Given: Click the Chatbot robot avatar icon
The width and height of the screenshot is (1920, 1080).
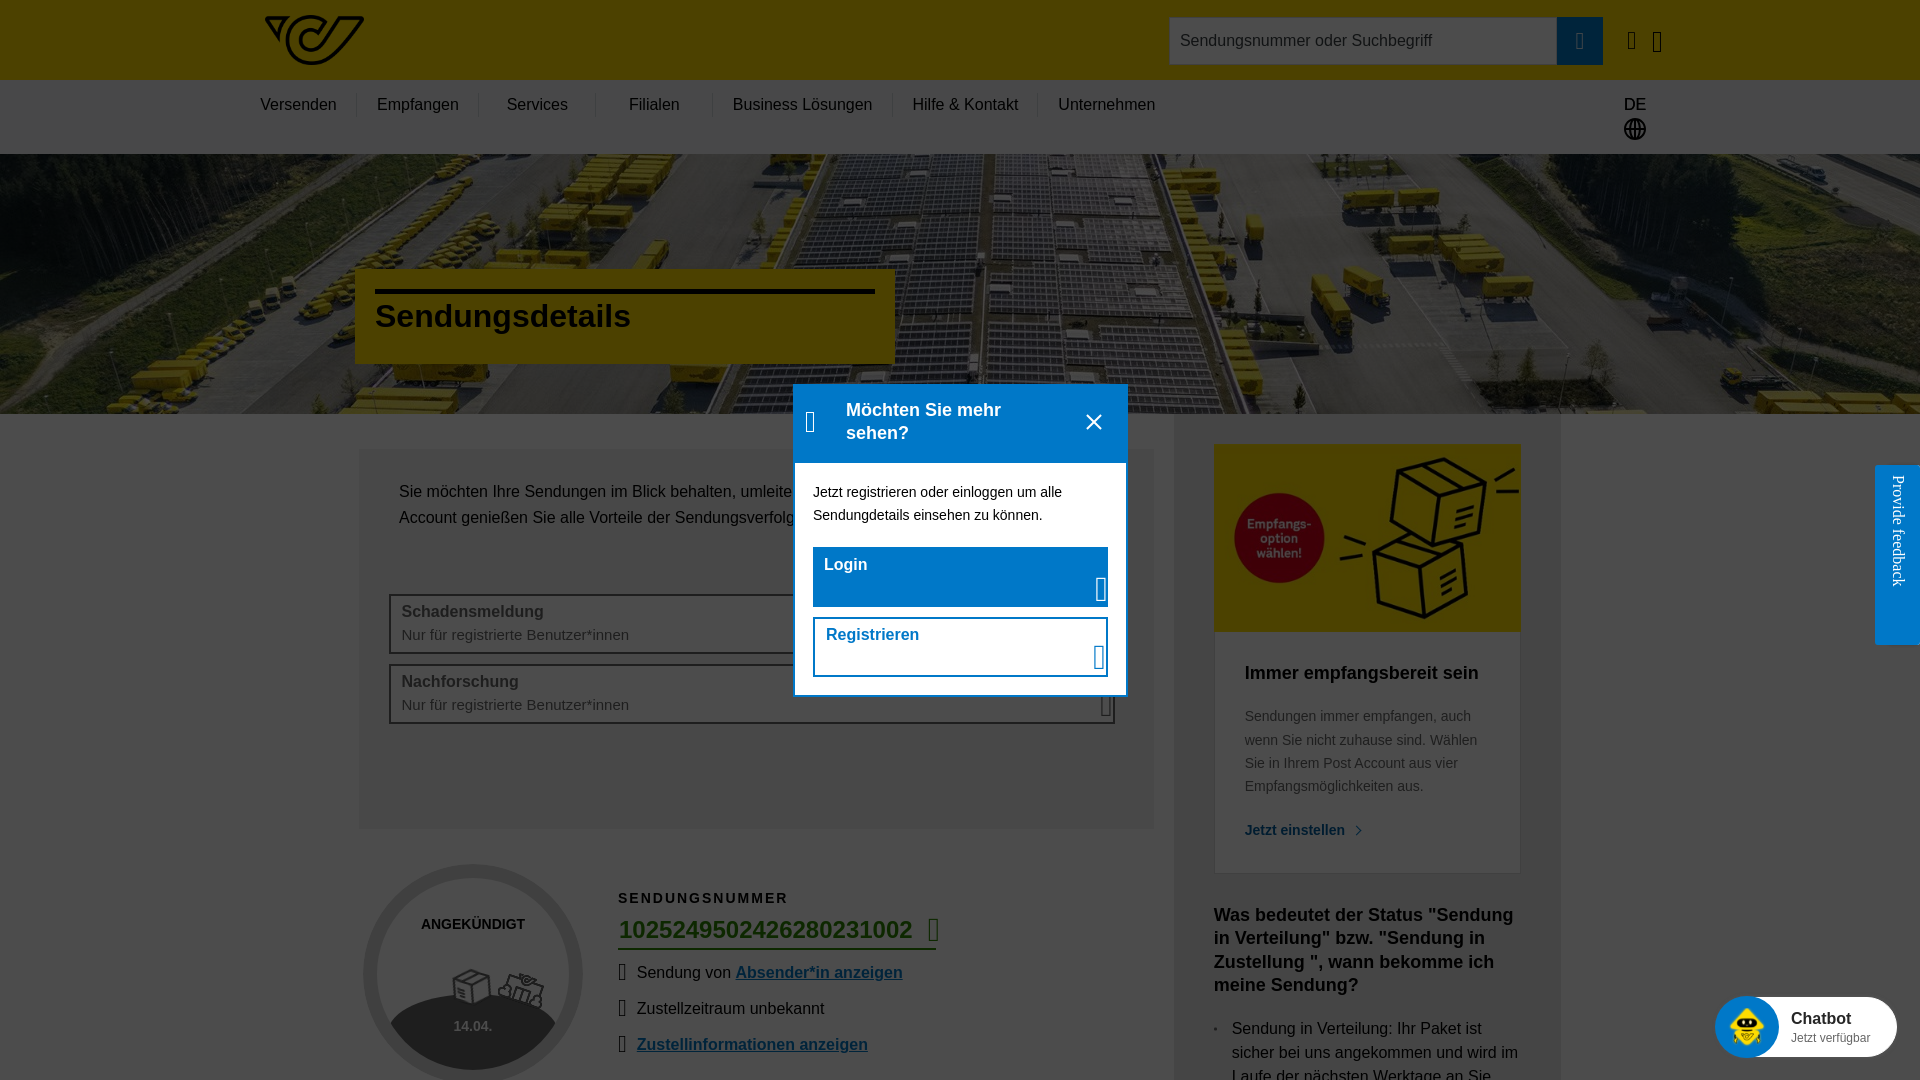Looking at the screenshot, I should coord(1746,1027).
